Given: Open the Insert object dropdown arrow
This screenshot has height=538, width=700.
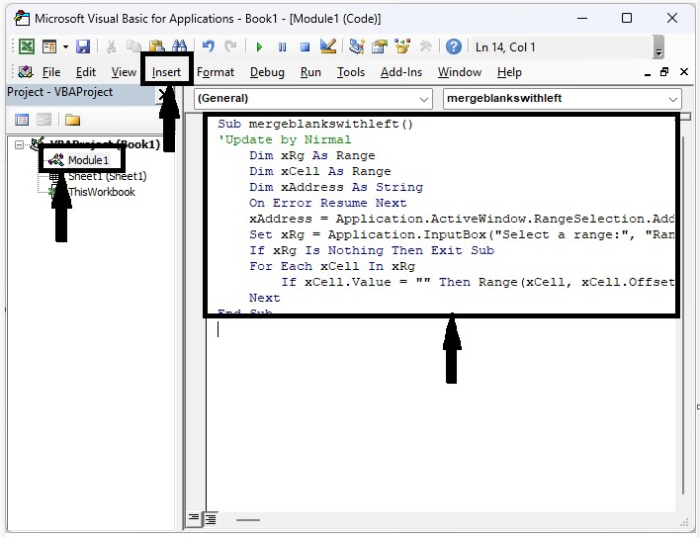Looking at the screenshot, I should click(65, 46).
